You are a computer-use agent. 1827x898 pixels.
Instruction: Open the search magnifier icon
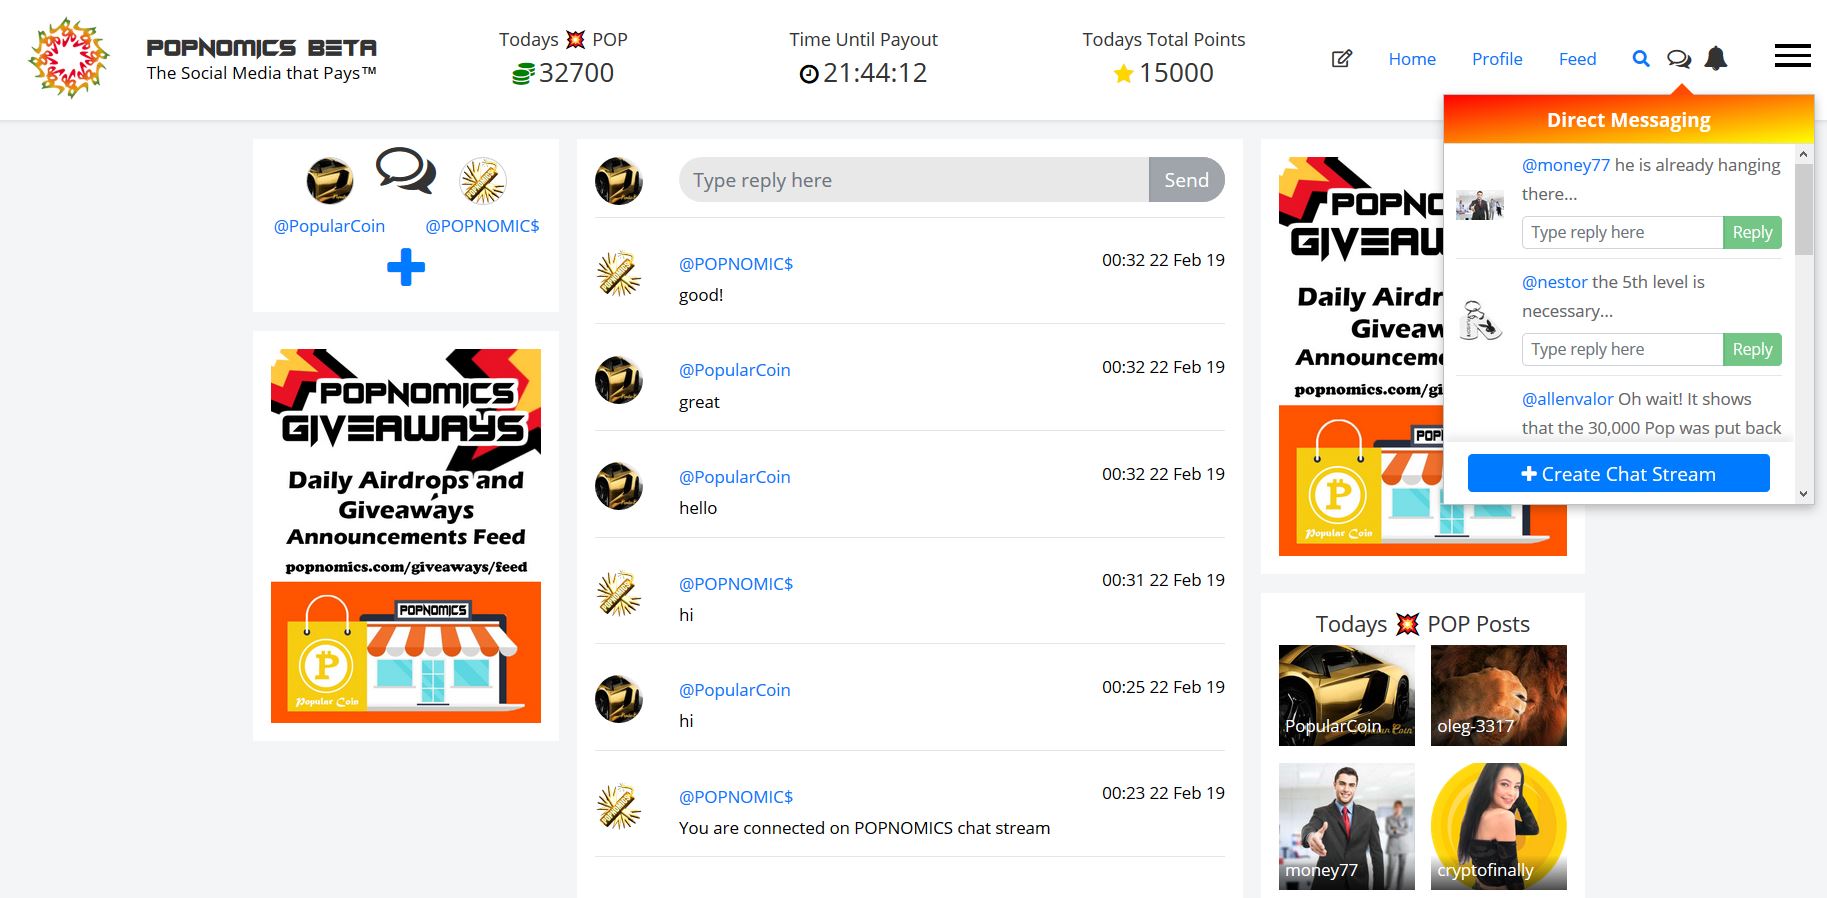tap(1641, 59)
